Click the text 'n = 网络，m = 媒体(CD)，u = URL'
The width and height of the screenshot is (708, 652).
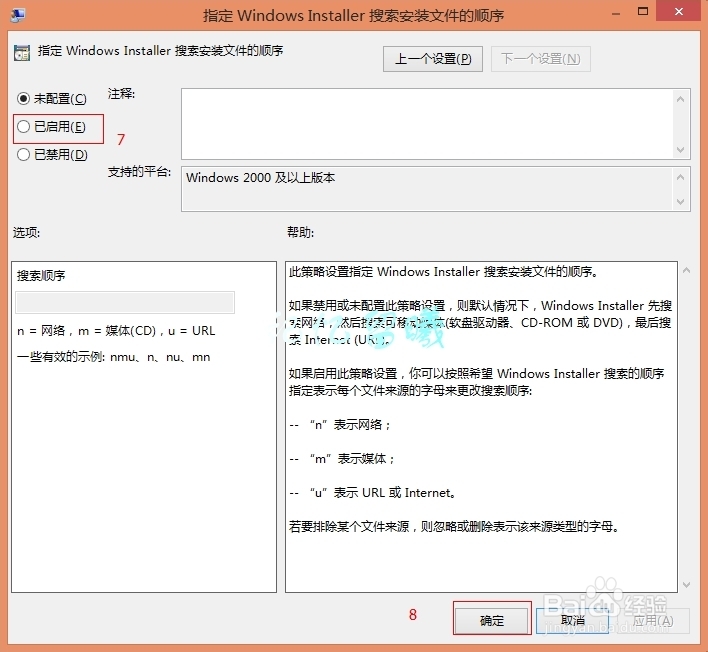(116, 331)
